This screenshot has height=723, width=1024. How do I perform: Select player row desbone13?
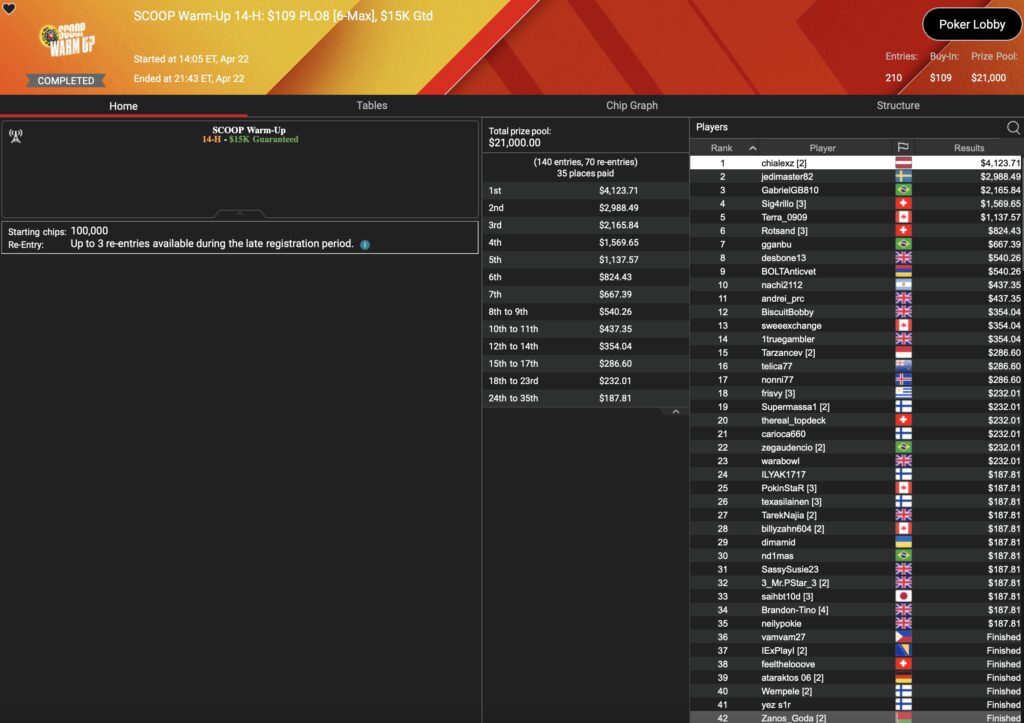coord(856,258)
